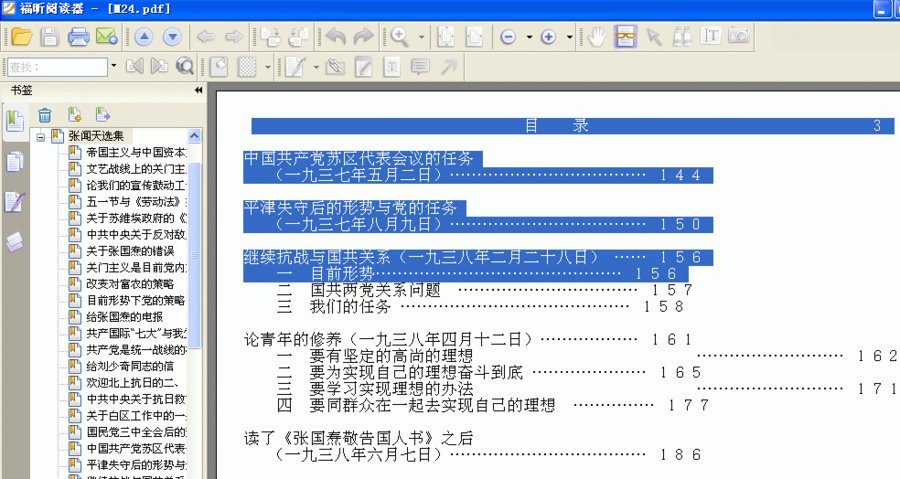Toggle the reading glasses mode icon
This screenshot has width=900, height=479.
pos(626,37)
